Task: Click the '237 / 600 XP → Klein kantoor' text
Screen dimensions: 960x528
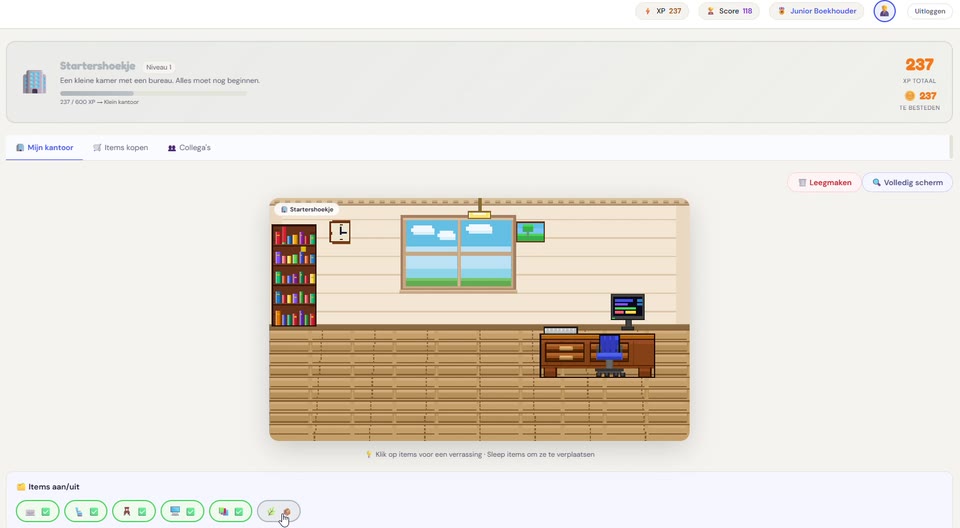Action: (99, 102)
